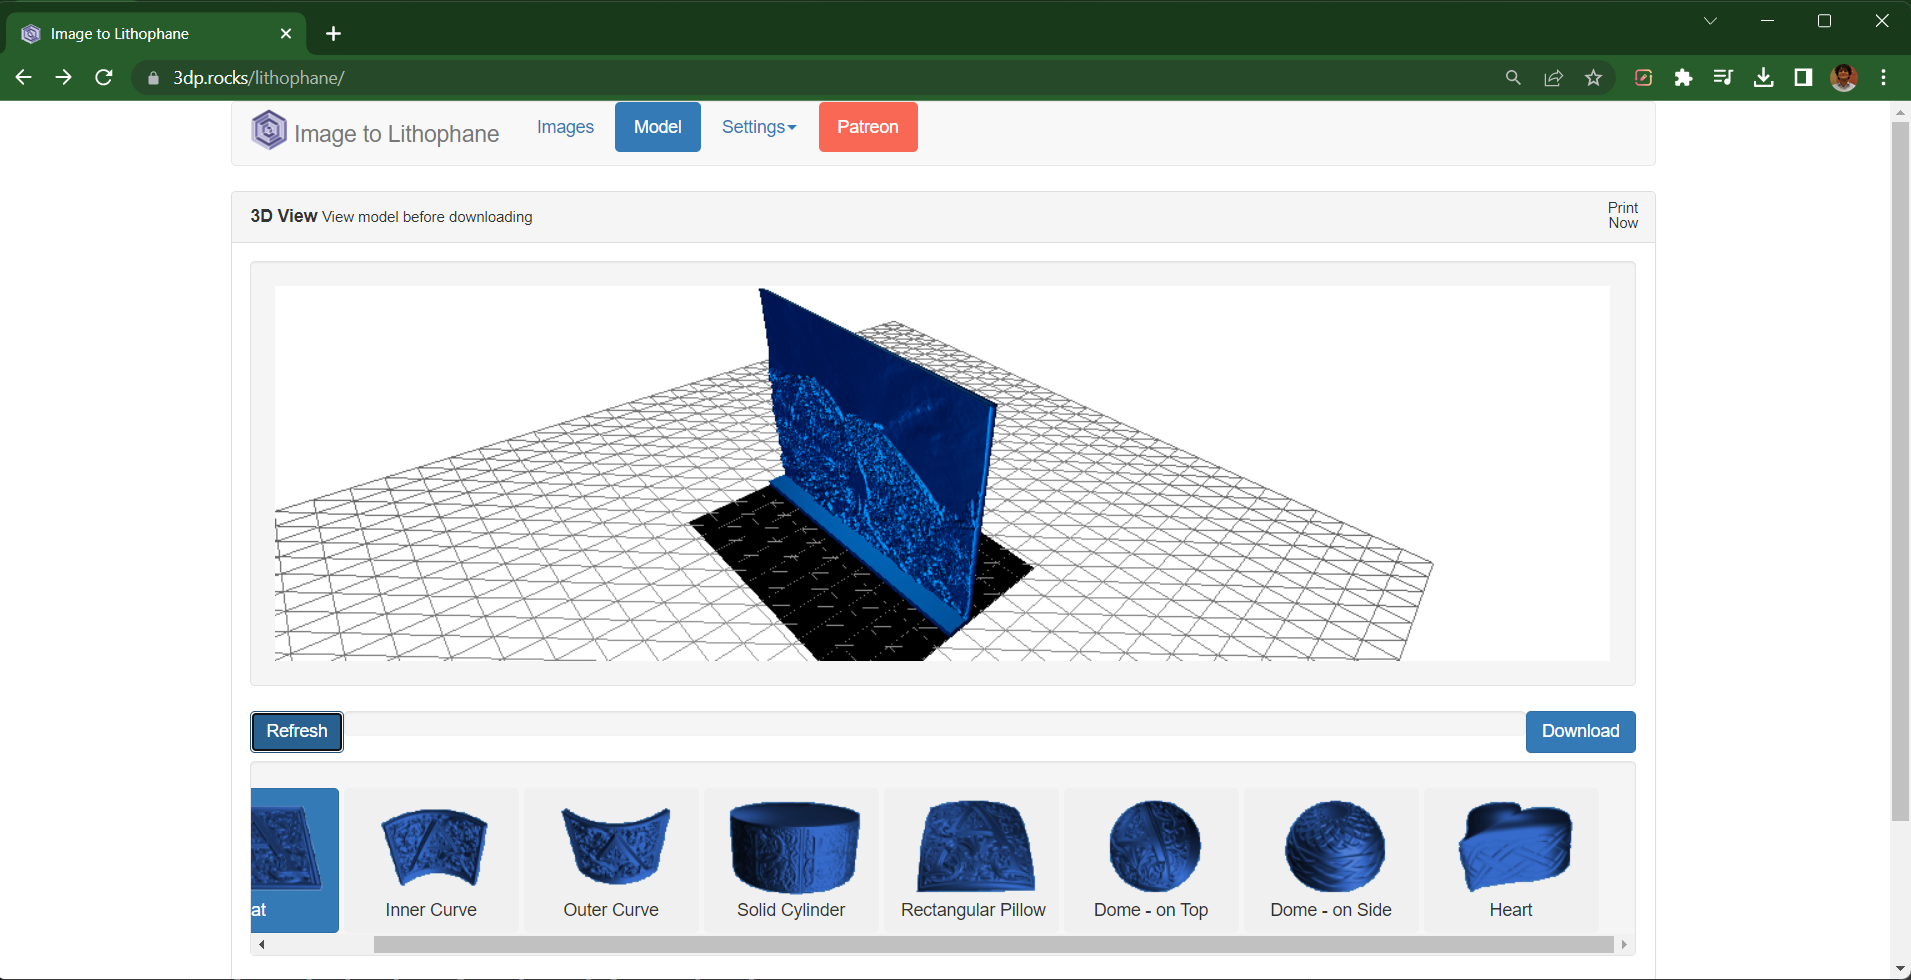Open the red extension icon in toolbar
Screen dimensions: 1911x980
click(x=1643, y=77)
